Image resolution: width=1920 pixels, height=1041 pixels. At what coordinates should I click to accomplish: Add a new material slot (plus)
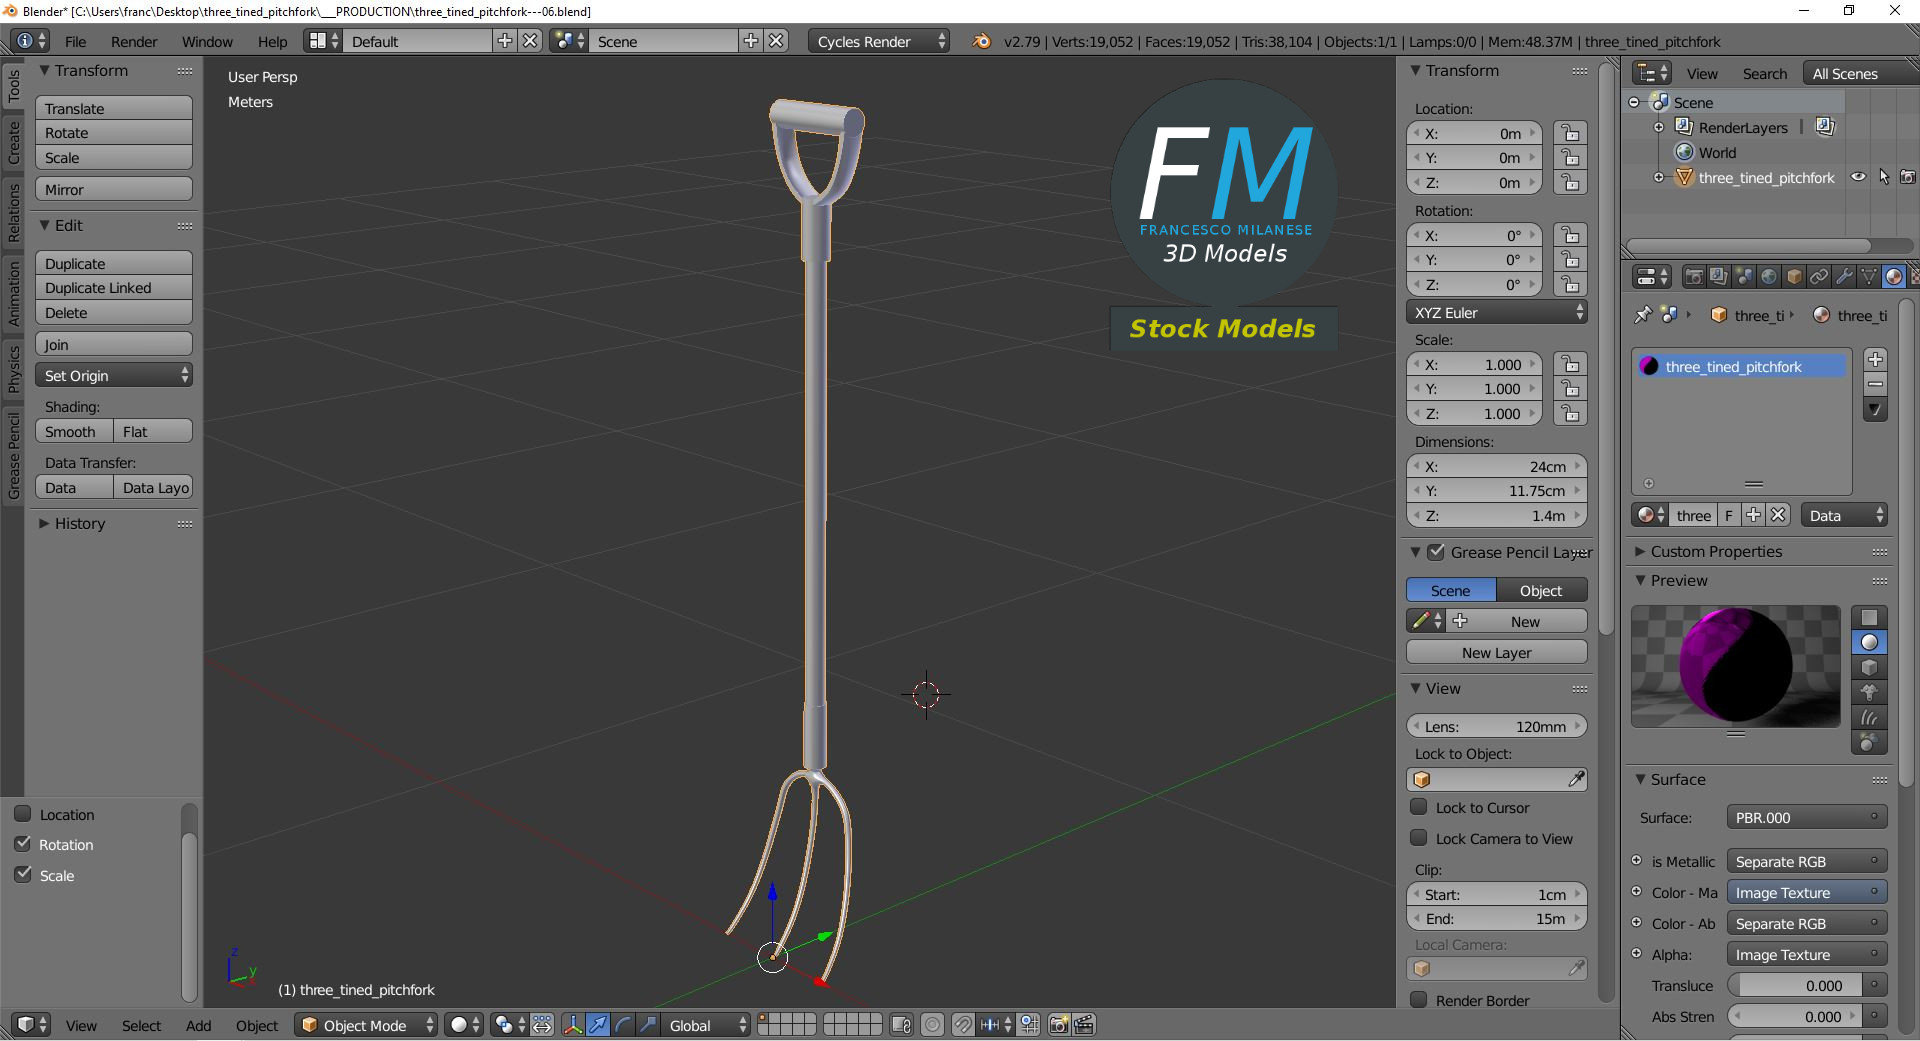click(1876, 360)
